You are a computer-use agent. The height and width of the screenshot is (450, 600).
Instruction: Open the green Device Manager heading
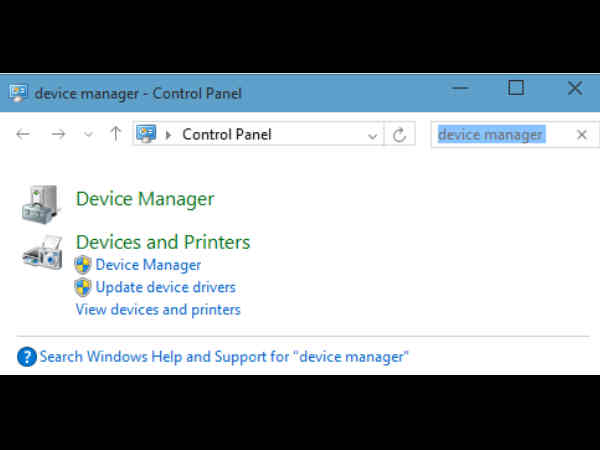pos(145,199)
